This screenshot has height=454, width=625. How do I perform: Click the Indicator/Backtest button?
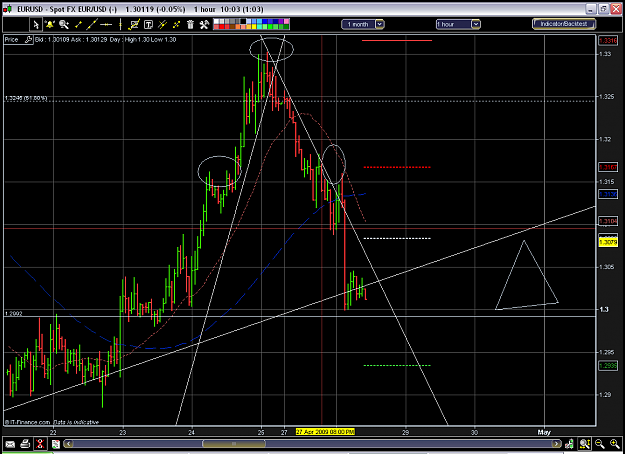pyautogui.click(x=564, y=24)
